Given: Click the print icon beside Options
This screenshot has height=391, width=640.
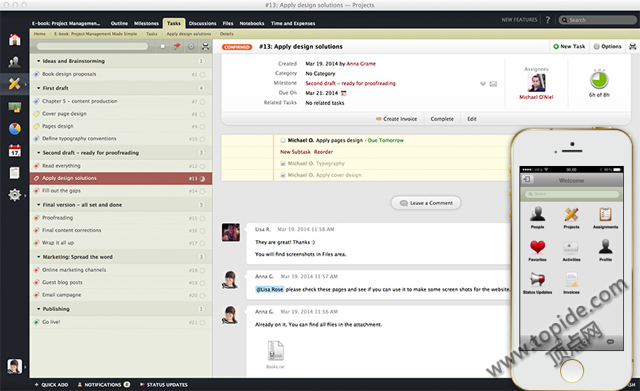Looking at the screenshot, I should (633, 47).
